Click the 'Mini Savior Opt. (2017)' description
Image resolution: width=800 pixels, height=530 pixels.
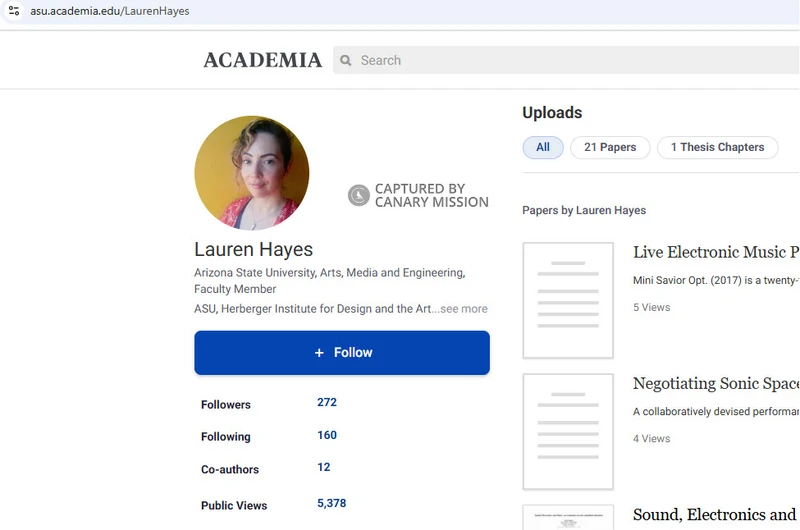(716, 280)
